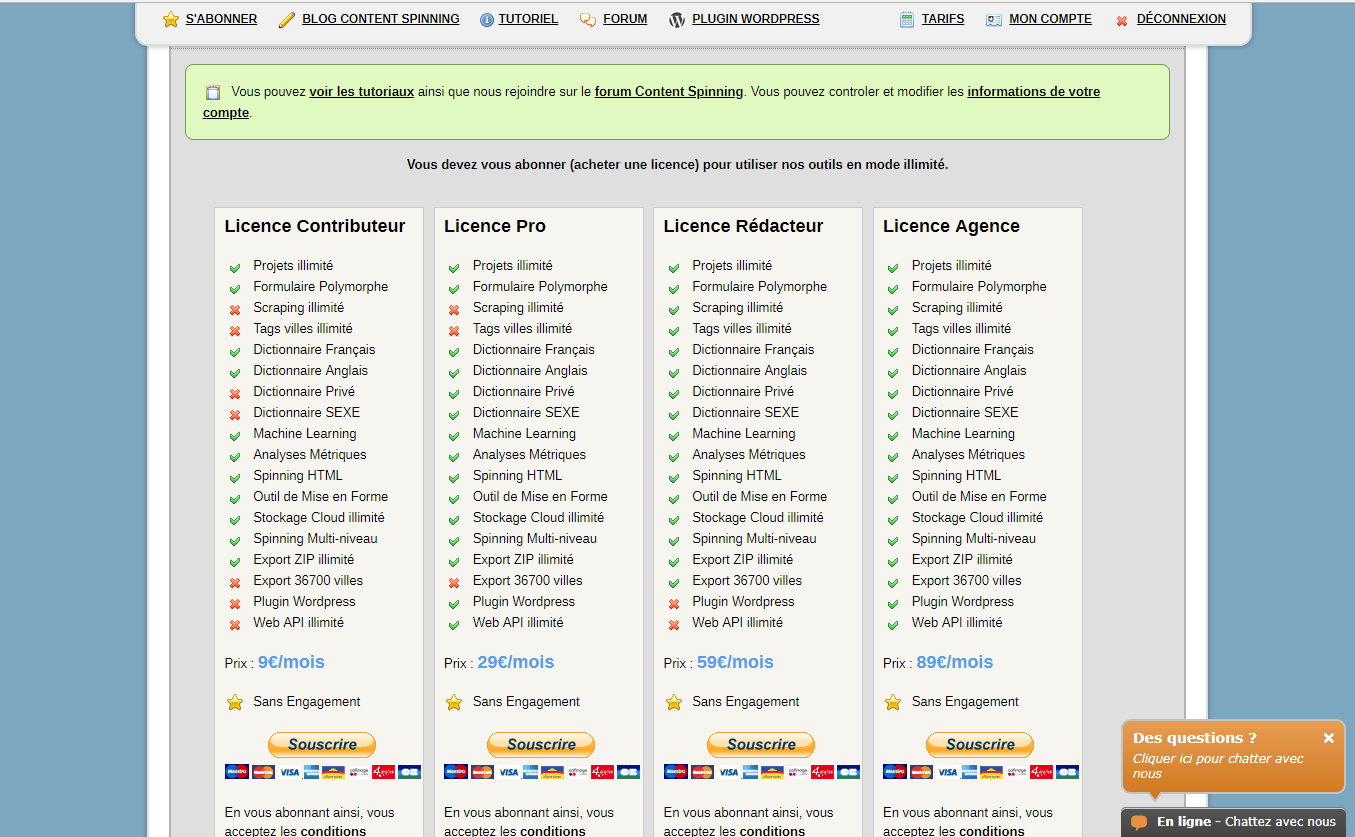The width and height of the screenshot is (1355, 837).
Task: Click the red cross for Rédacteur Plugin Wordpress
Action: (674, 603)
